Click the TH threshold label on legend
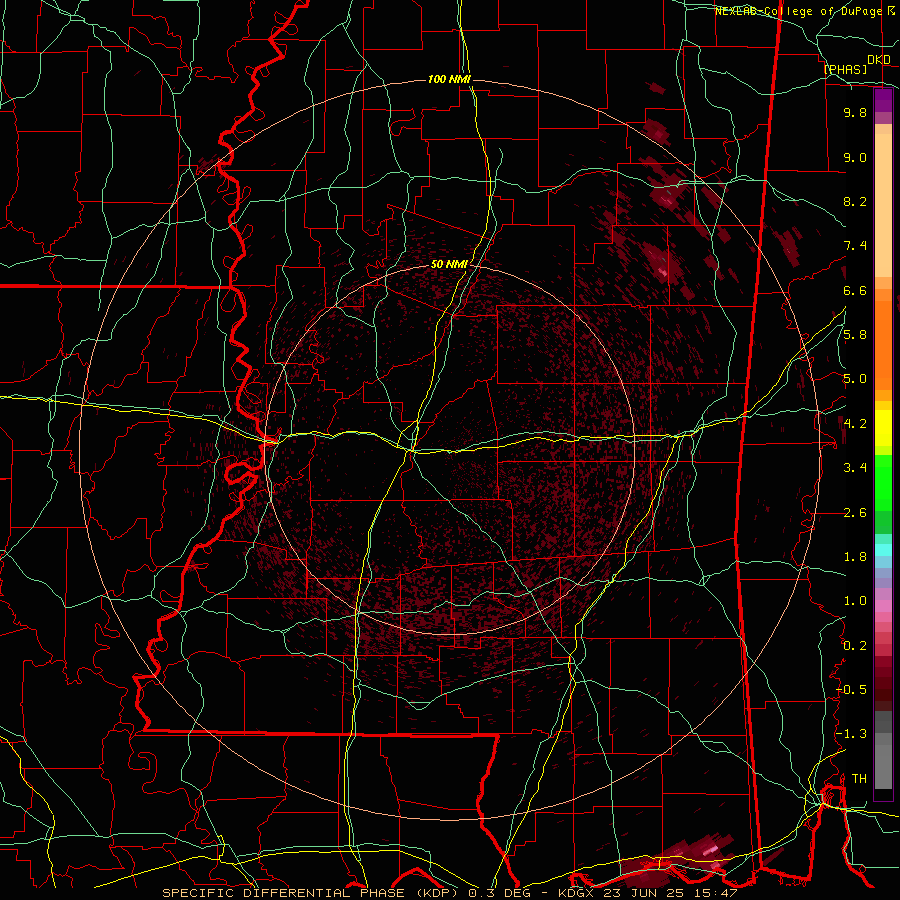 pyautogui.click(x=859, y=779)
